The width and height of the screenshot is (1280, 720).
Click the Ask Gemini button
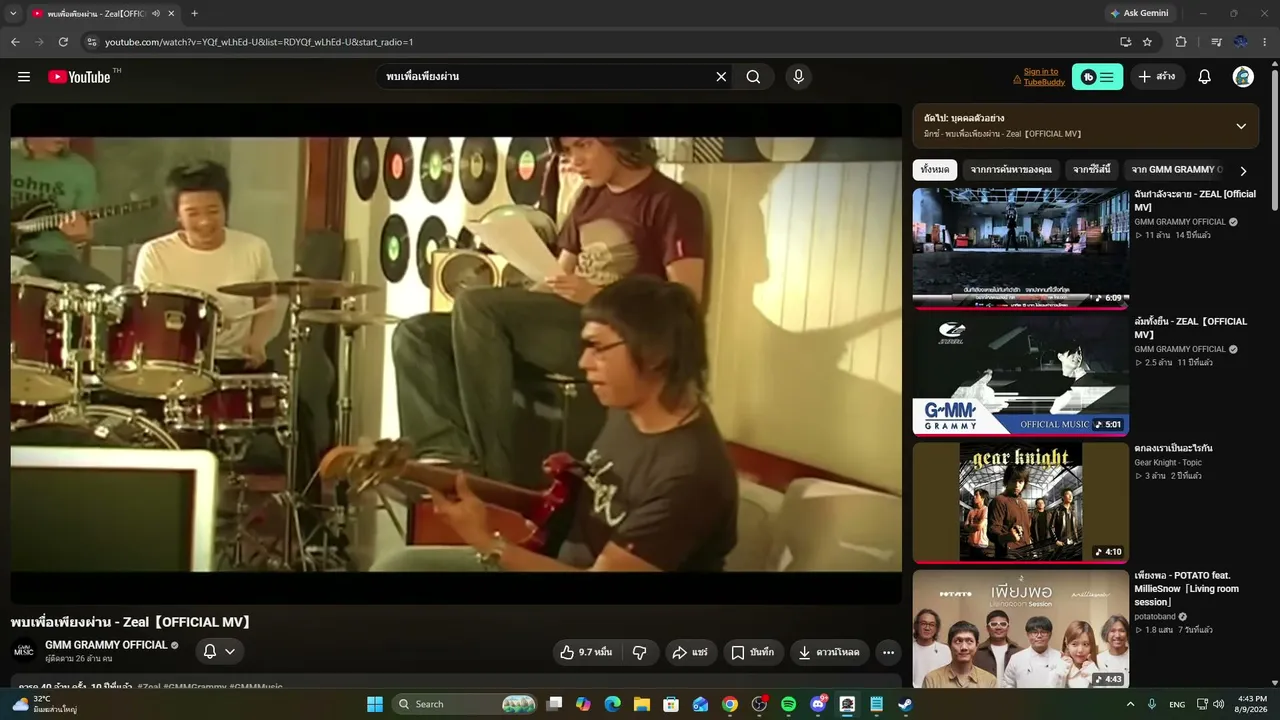[1139, 13]
